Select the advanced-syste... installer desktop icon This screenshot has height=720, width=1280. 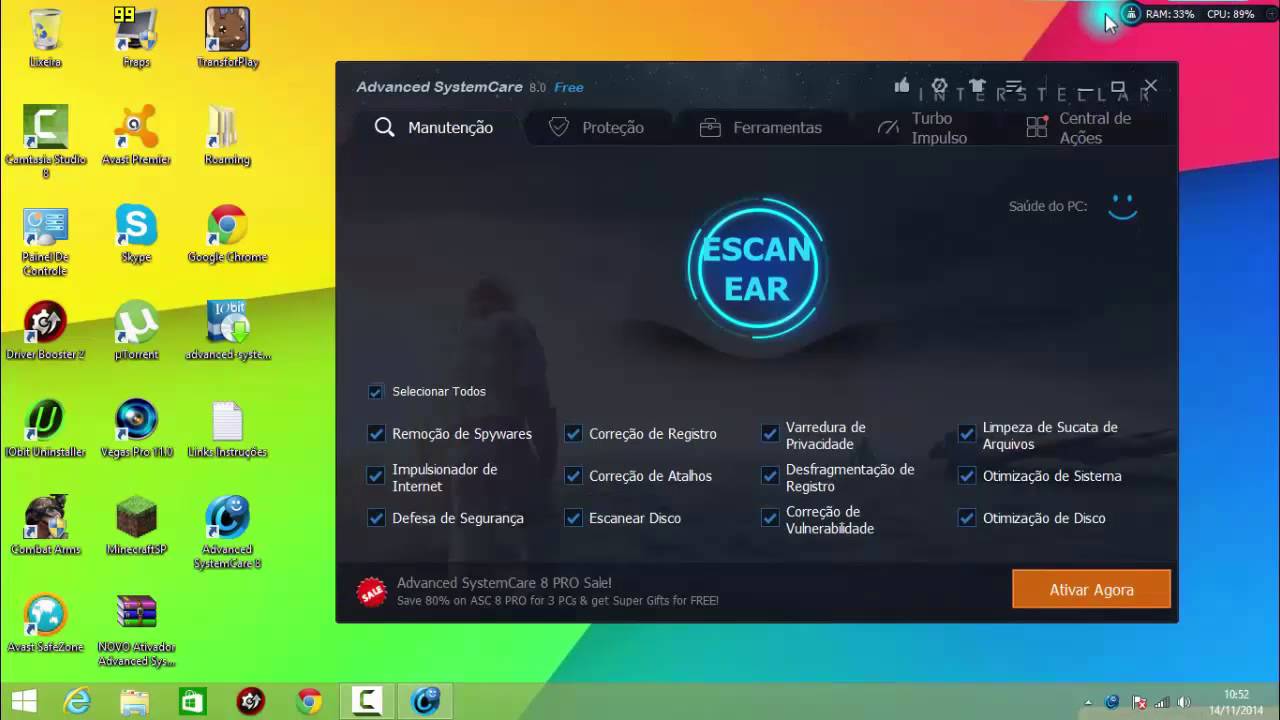coord(227,331)
